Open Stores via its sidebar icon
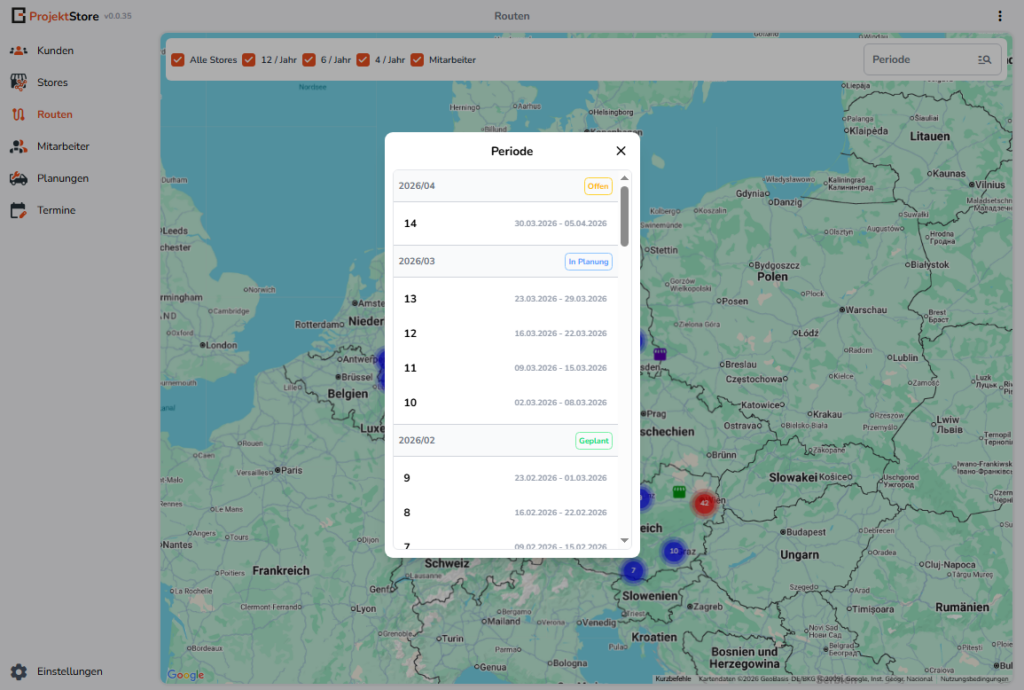The image size is (1024, 690). click(18, 82)
